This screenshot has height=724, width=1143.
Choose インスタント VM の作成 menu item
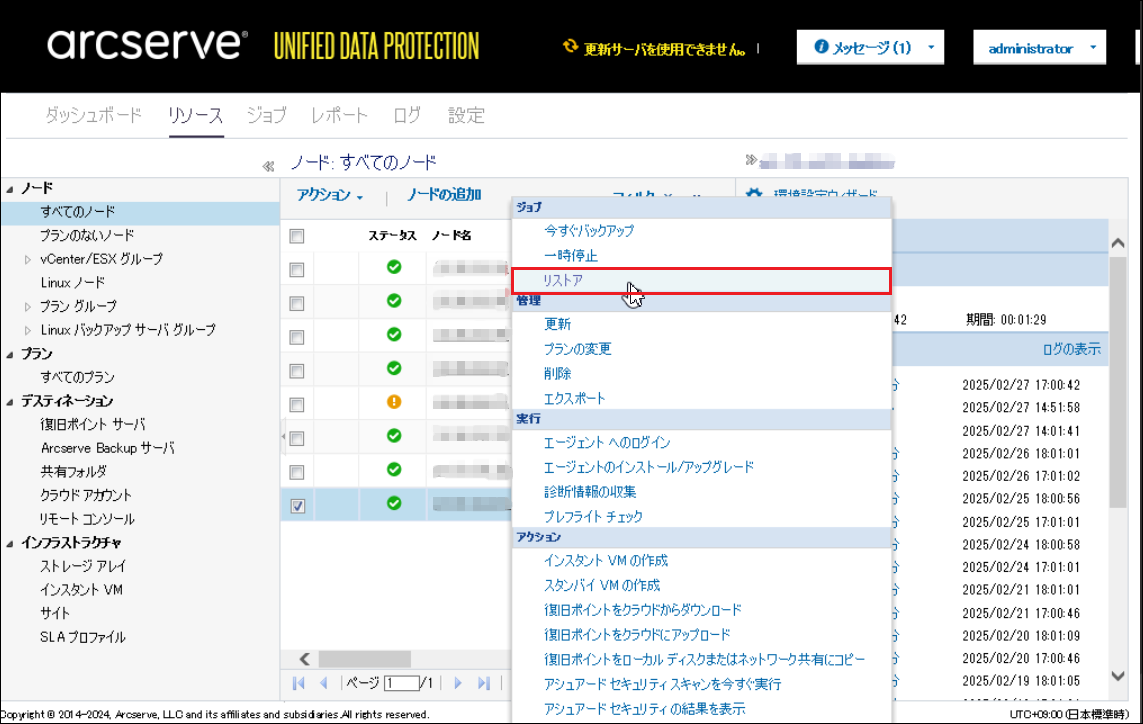(x=606, y=560)
